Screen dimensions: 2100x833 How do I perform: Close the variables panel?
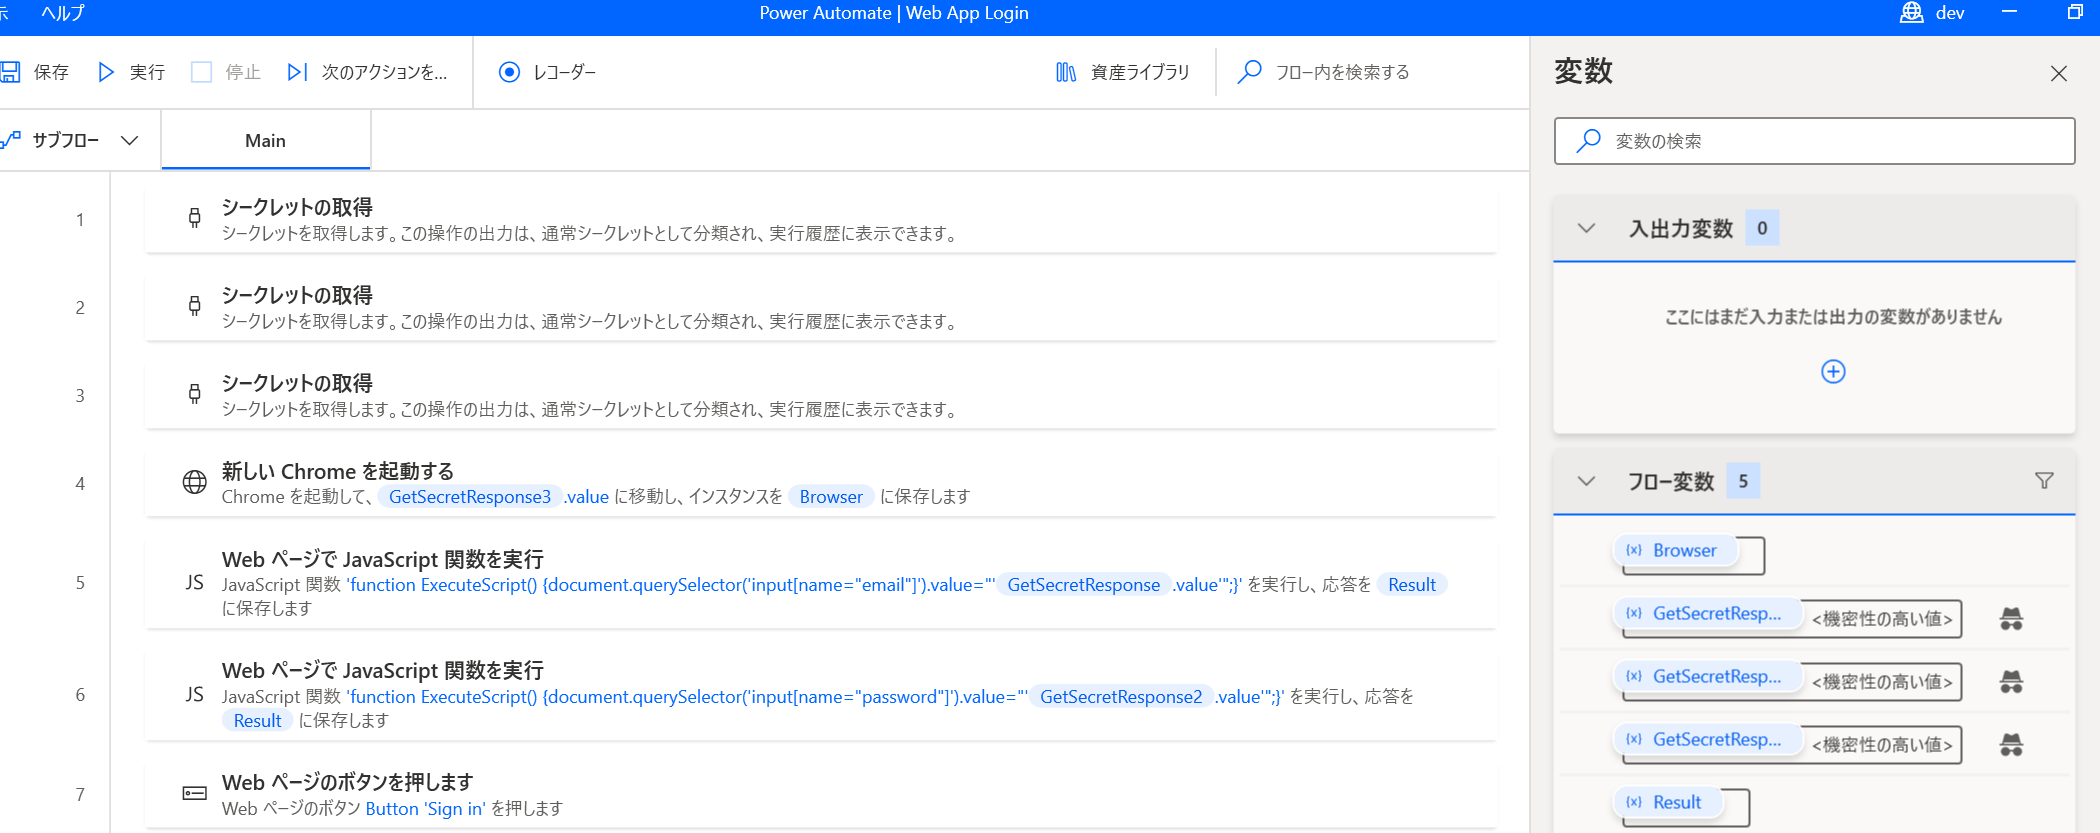tap(2059, 73)
